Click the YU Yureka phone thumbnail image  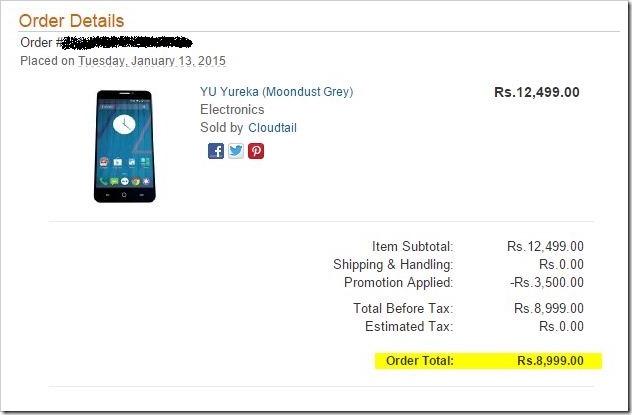pos(125,146)
